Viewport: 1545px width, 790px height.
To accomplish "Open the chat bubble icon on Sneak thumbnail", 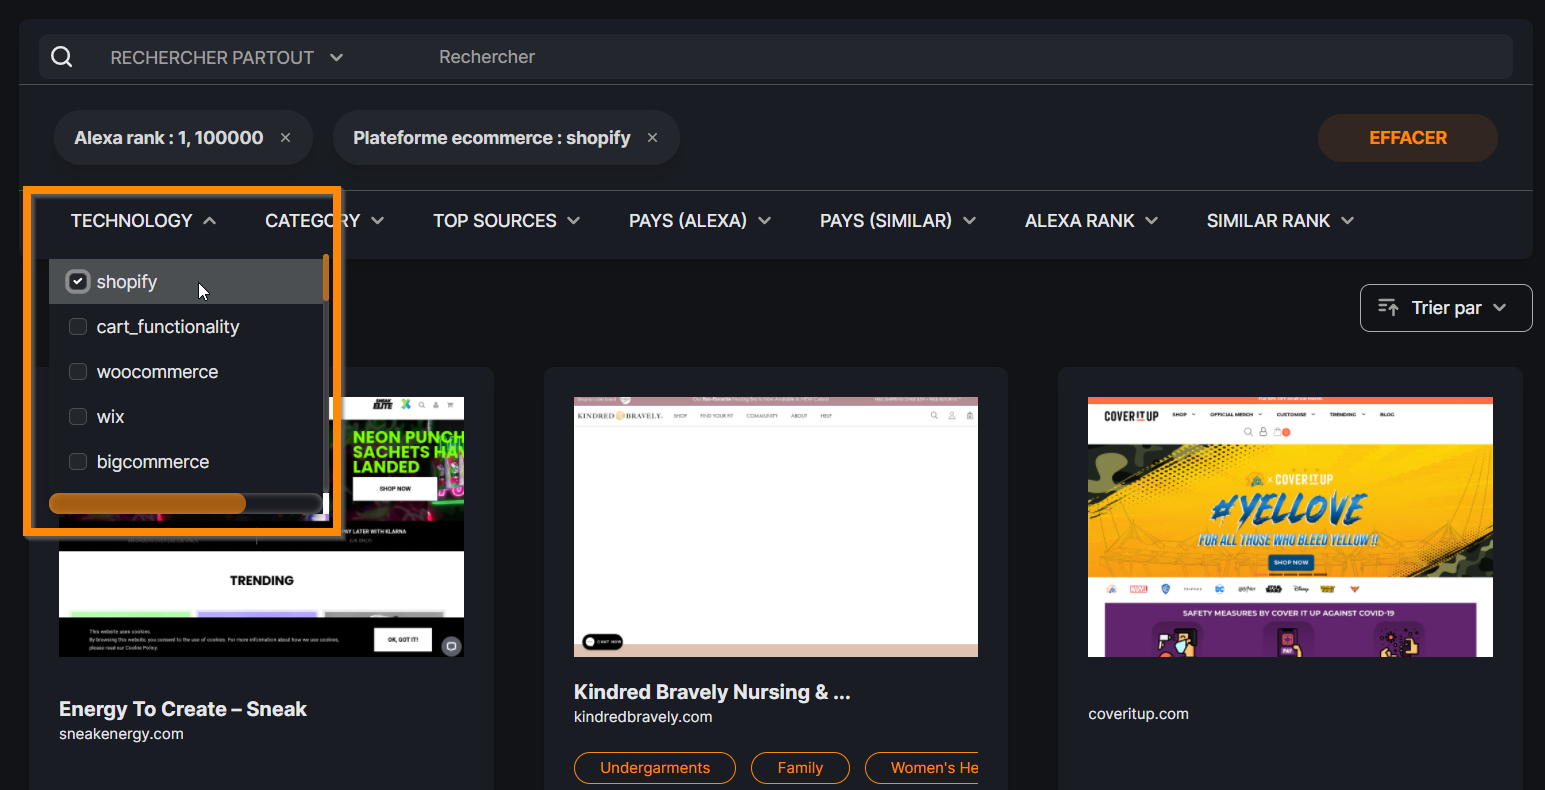I will (451, 646).
